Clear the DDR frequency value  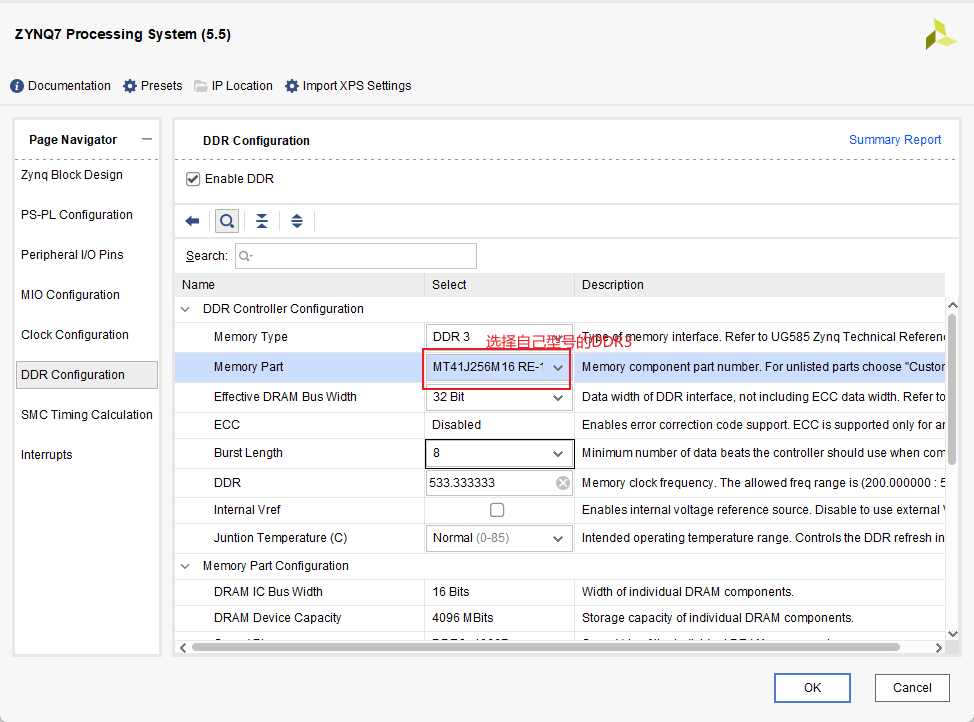tap(563, 483)
